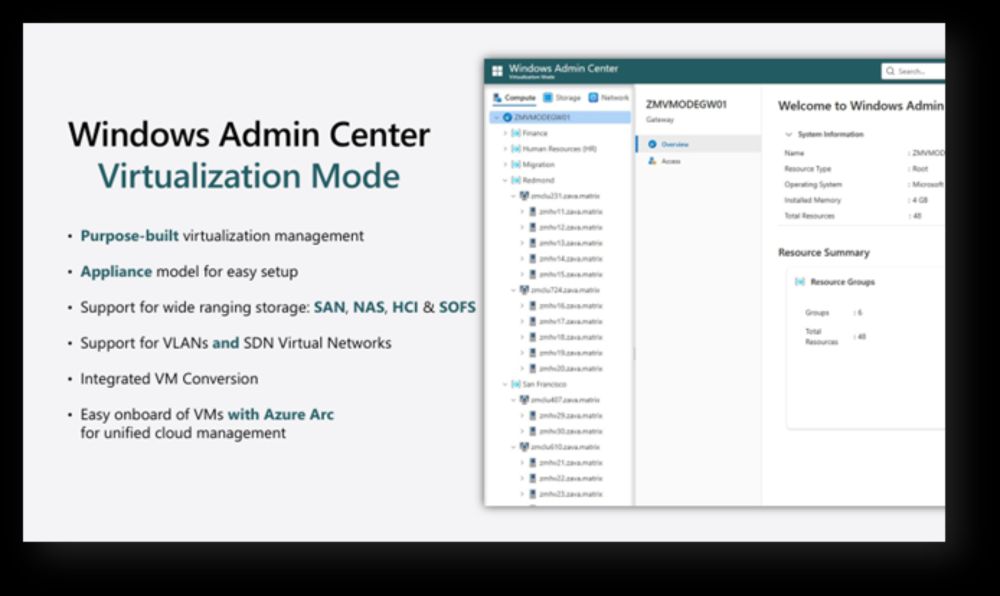Click the zmhv21.zava.matrix server icon
The width and height of the screenshot is (1000, 596).
coord(533,463)
